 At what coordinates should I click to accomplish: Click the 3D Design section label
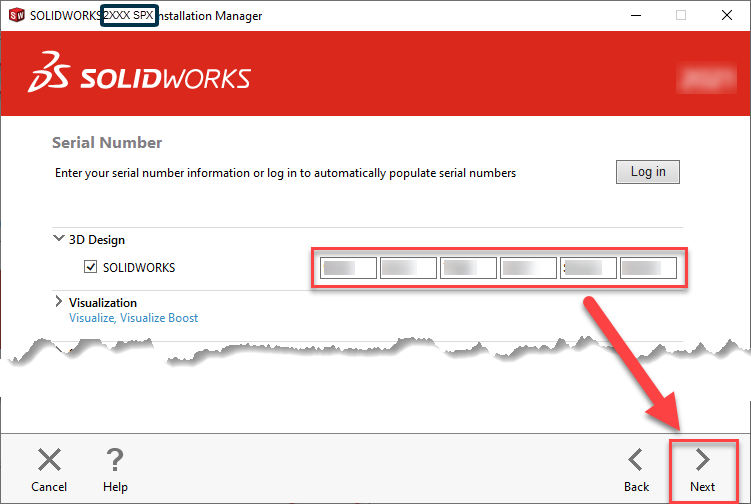click(97, 240)
